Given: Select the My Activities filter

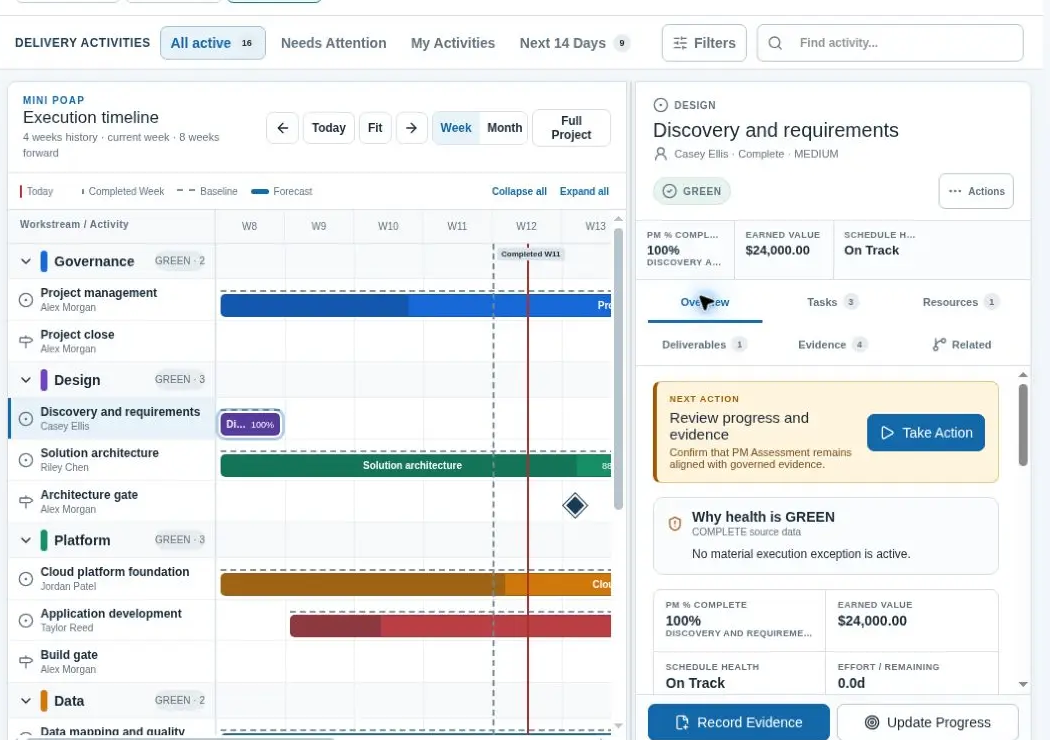Looking at the screenshot, I should (x=453, y=43).
